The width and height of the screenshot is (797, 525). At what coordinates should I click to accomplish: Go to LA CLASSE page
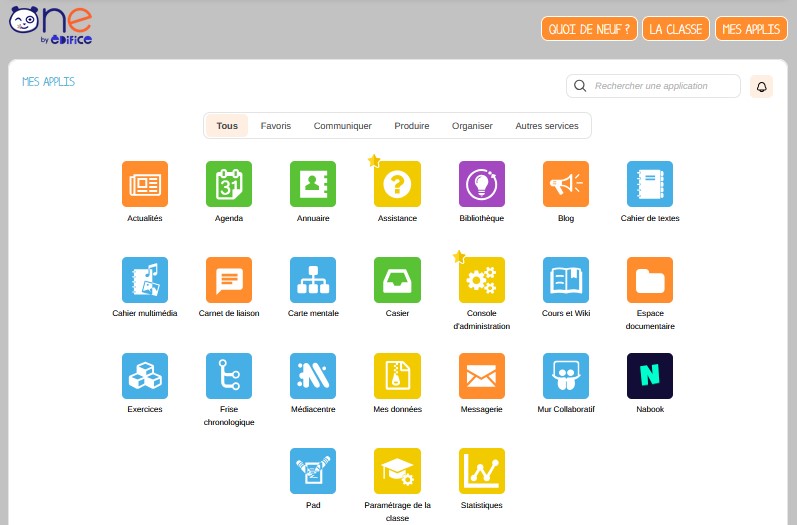[x=676, y=29]
